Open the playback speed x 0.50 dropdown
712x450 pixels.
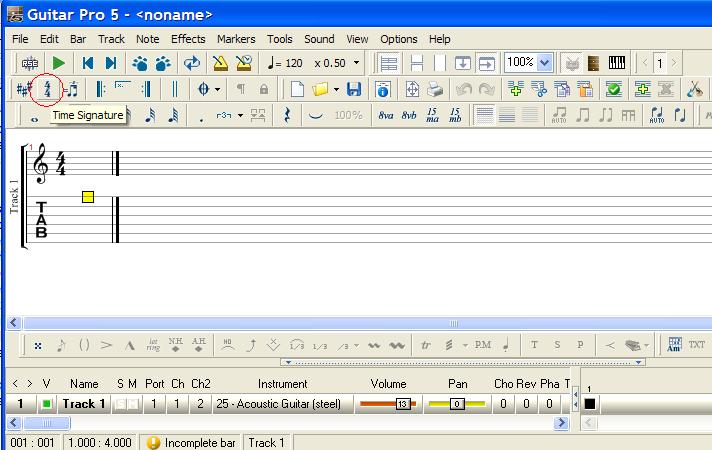coord(356,63)
